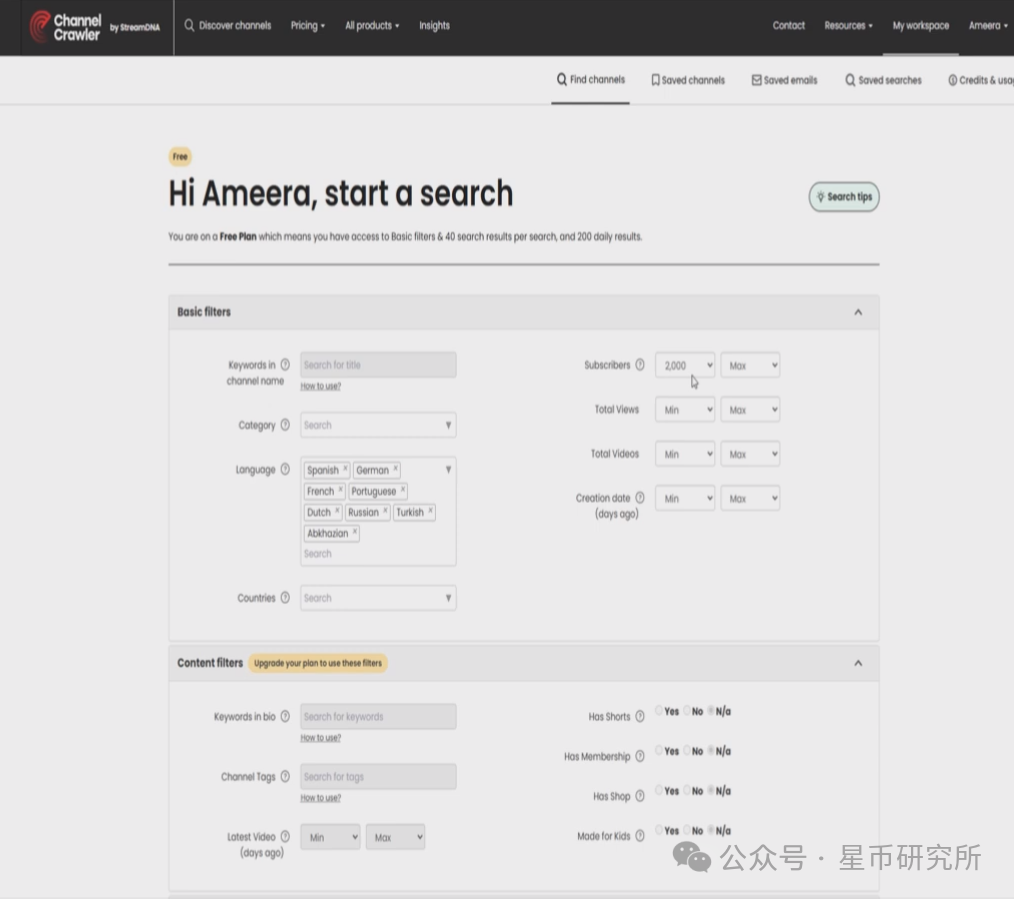Click help icon next to Category label
Image resolution: width=1014 pixels, height=899 pixels.
285,425
